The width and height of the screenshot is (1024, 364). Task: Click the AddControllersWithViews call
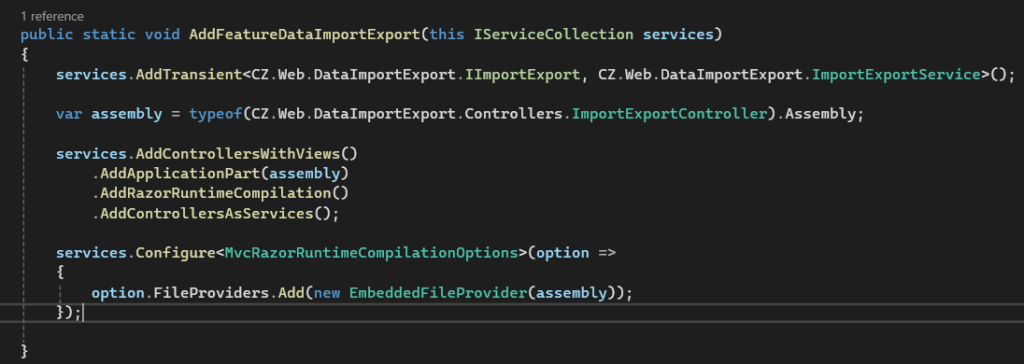point(238,154)
